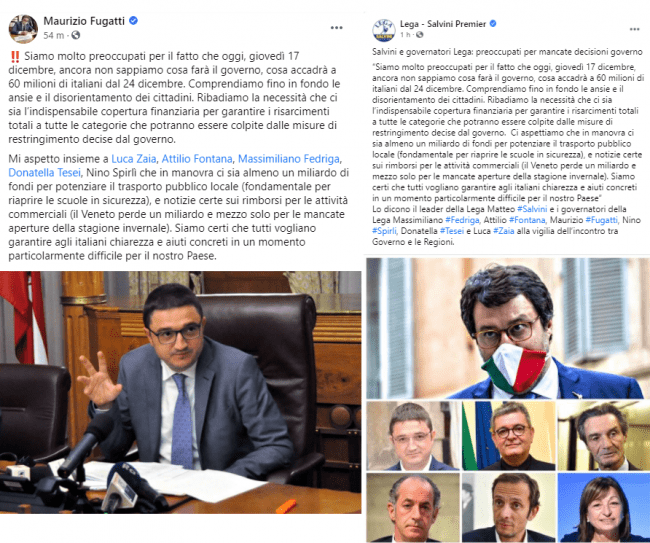Open the Lega - Salvini Premier logo avatar

pos(384,30)
